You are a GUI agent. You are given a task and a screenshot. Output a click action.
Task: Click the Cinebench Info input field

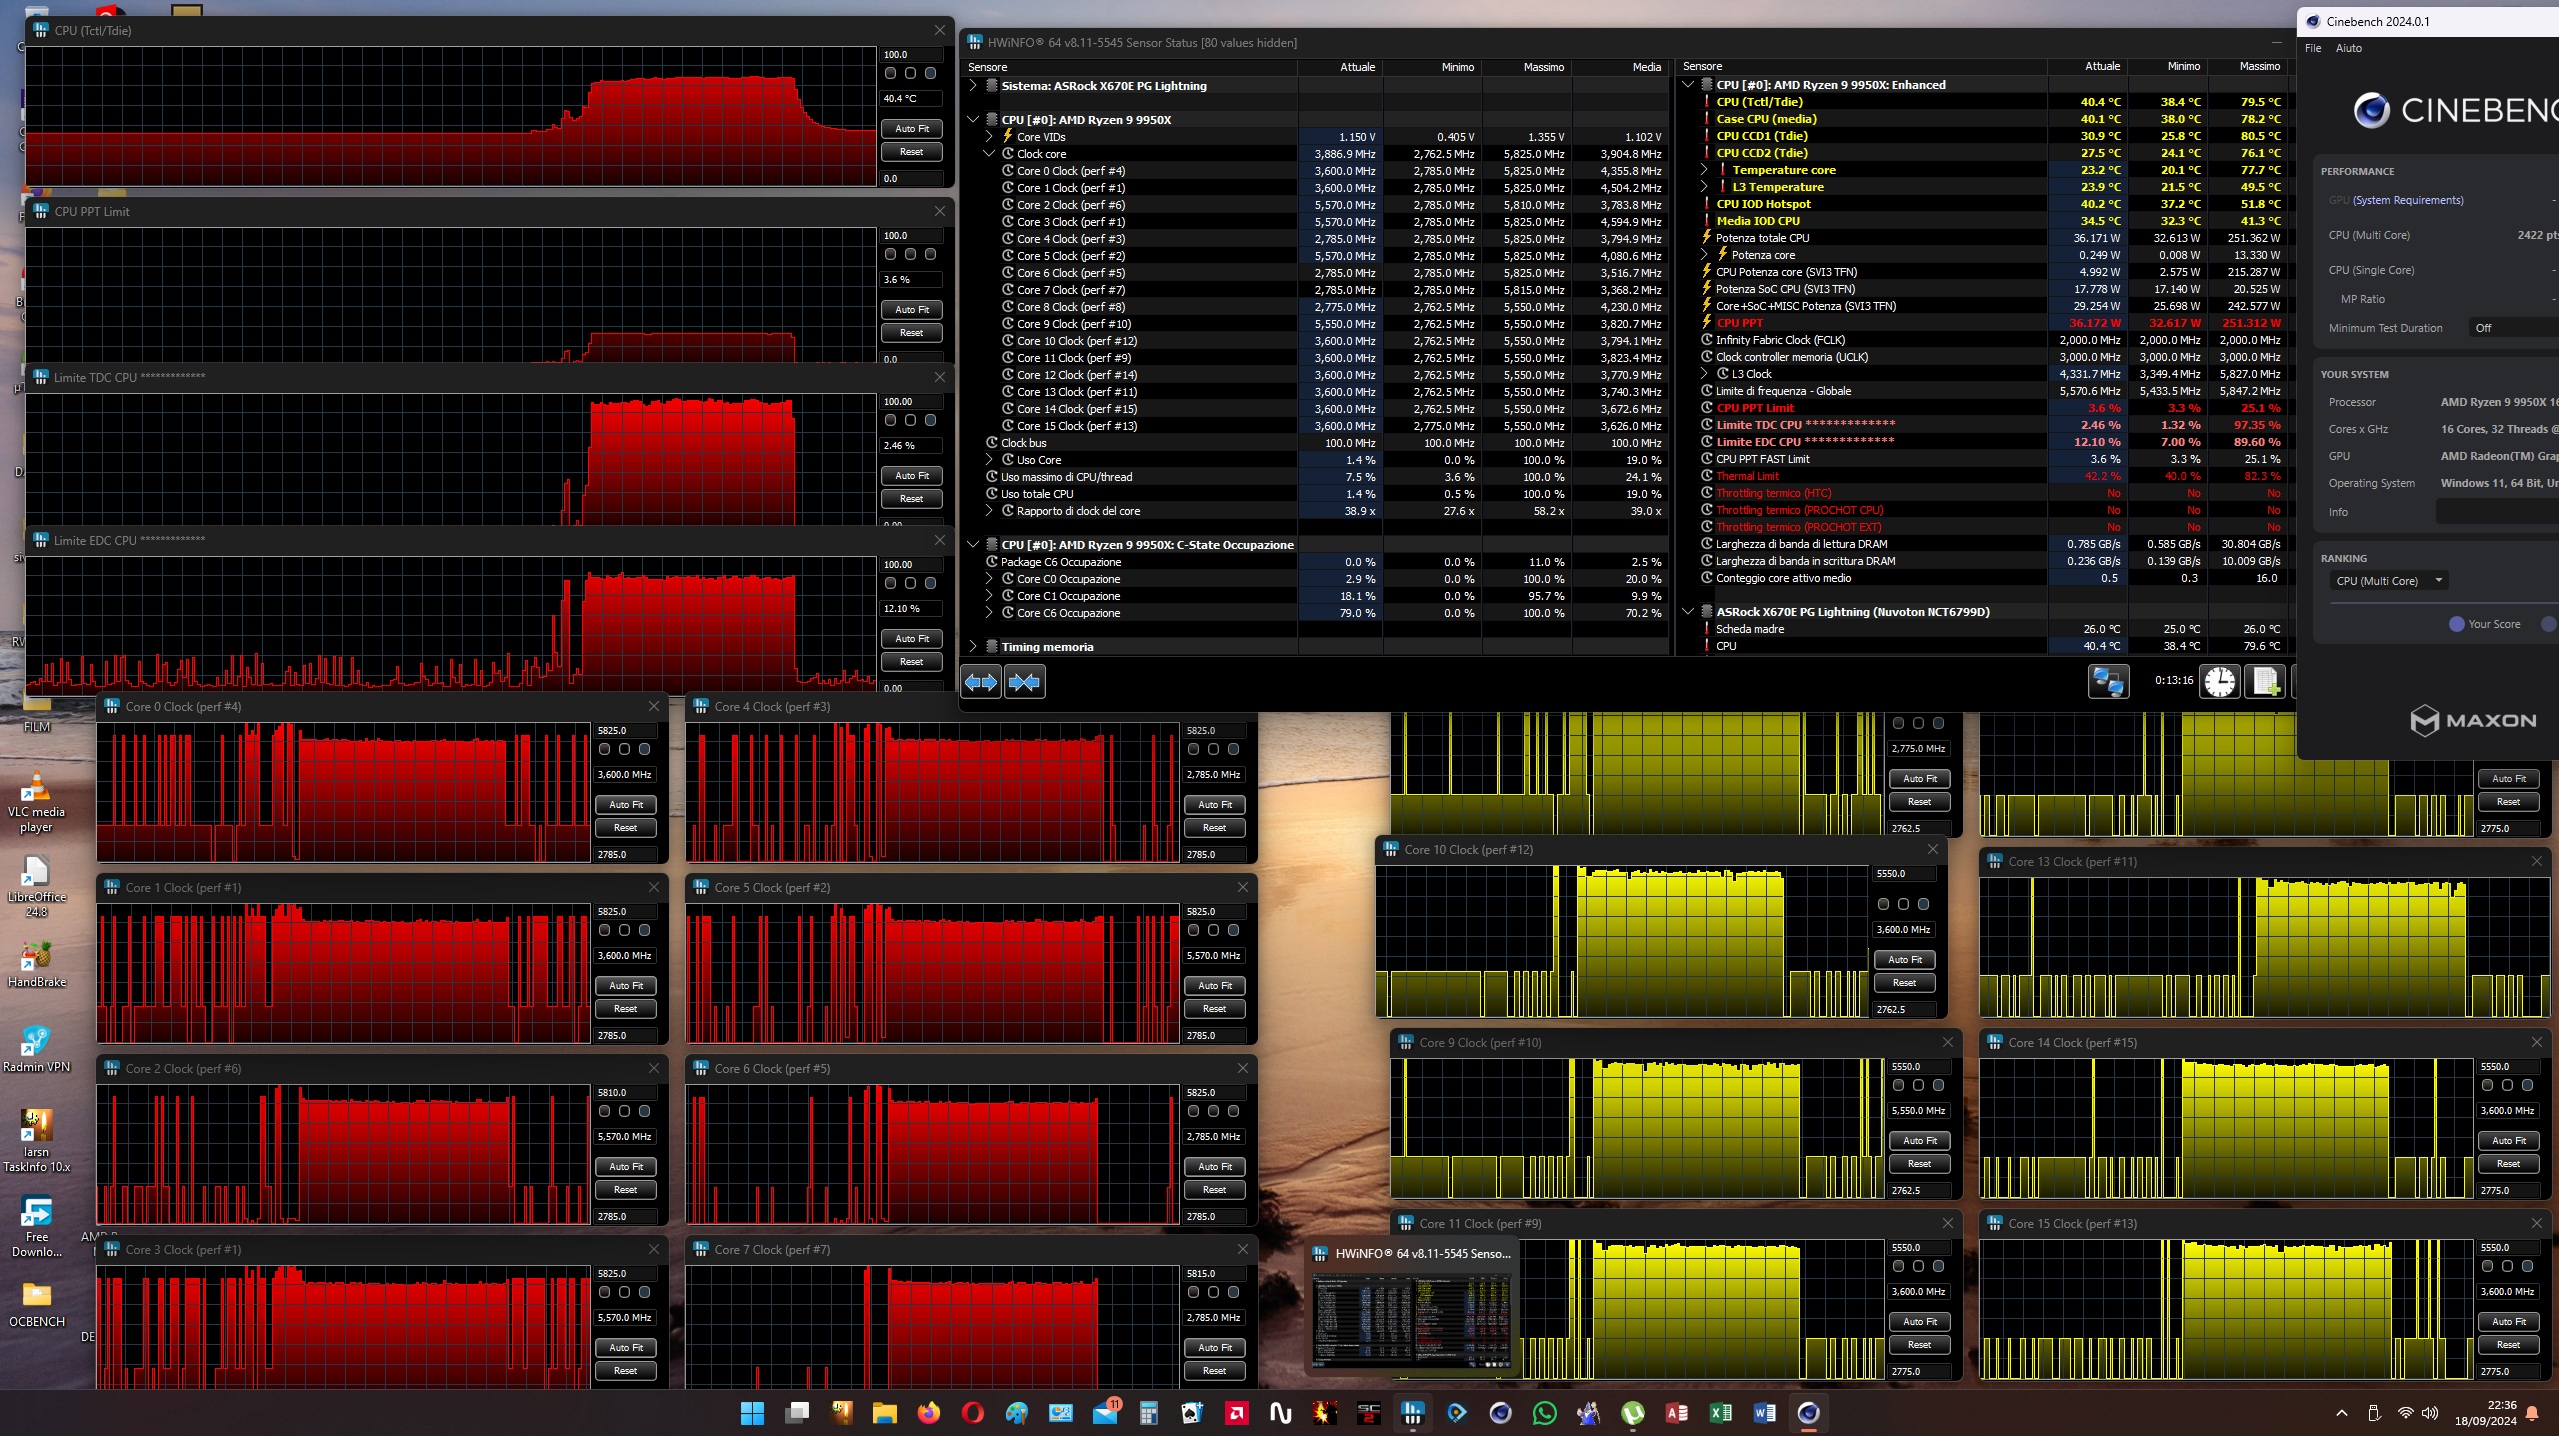[2497, 512]
